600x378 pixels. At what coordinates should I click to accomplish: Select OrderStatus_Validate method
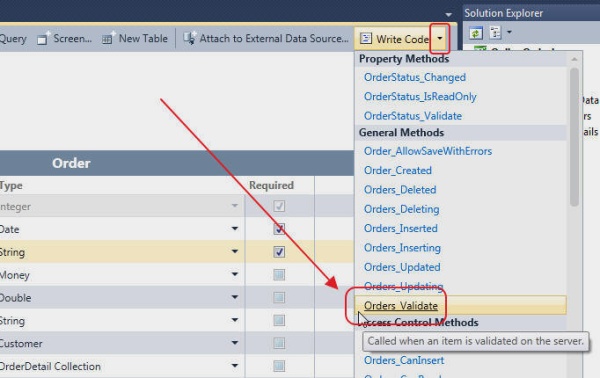[x=413, y=116]
